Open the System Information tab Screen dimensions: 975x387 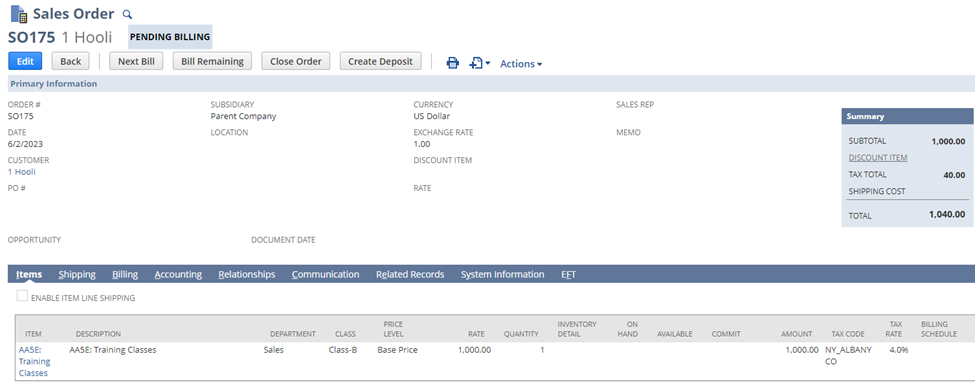(502, 274)
